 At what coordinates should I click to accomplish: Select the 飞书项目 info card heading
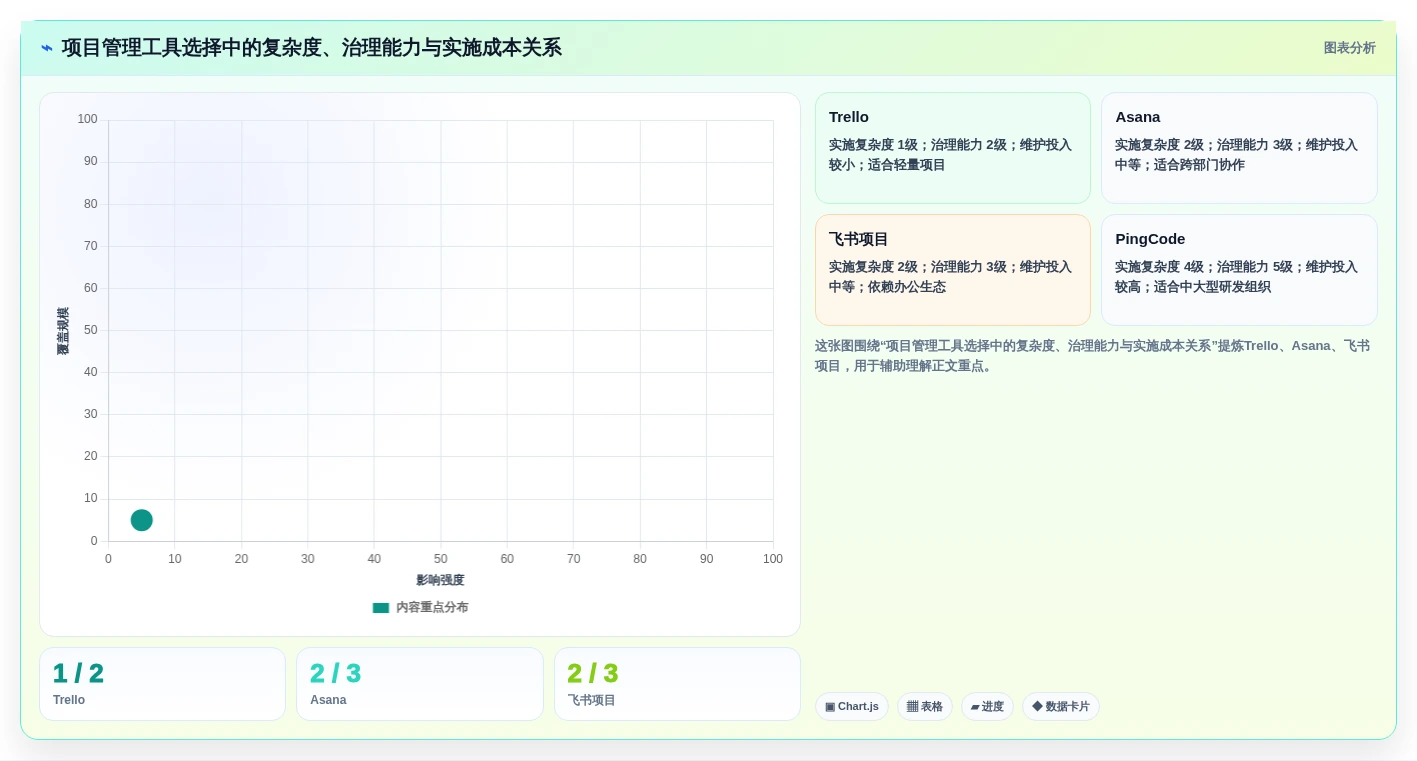[x=859, y=239]
